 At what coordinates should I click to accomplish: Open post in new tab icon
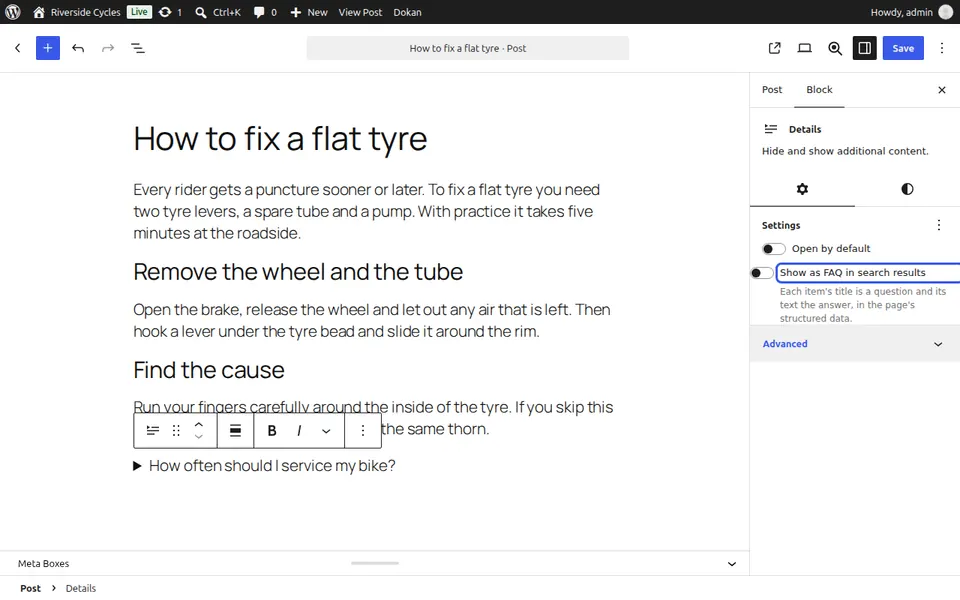point(774,48)
